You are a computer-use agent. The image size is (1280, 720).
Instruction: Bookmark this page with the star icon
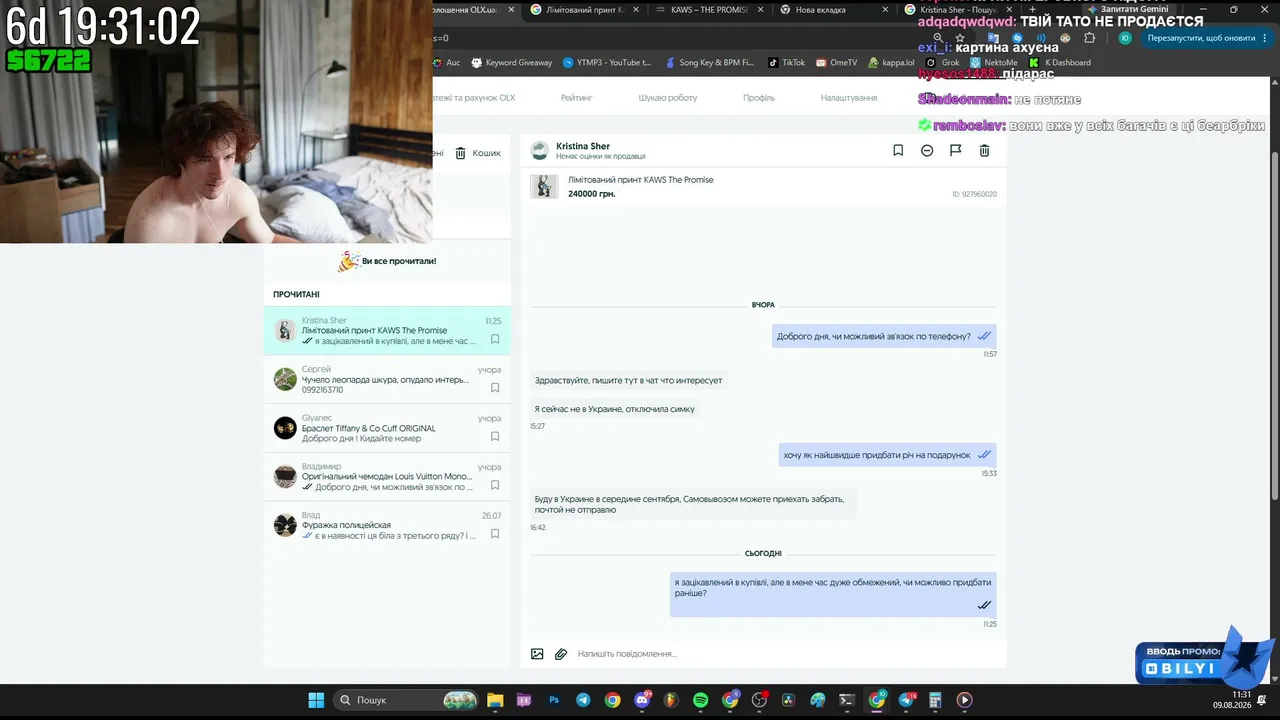click(960, 38)
